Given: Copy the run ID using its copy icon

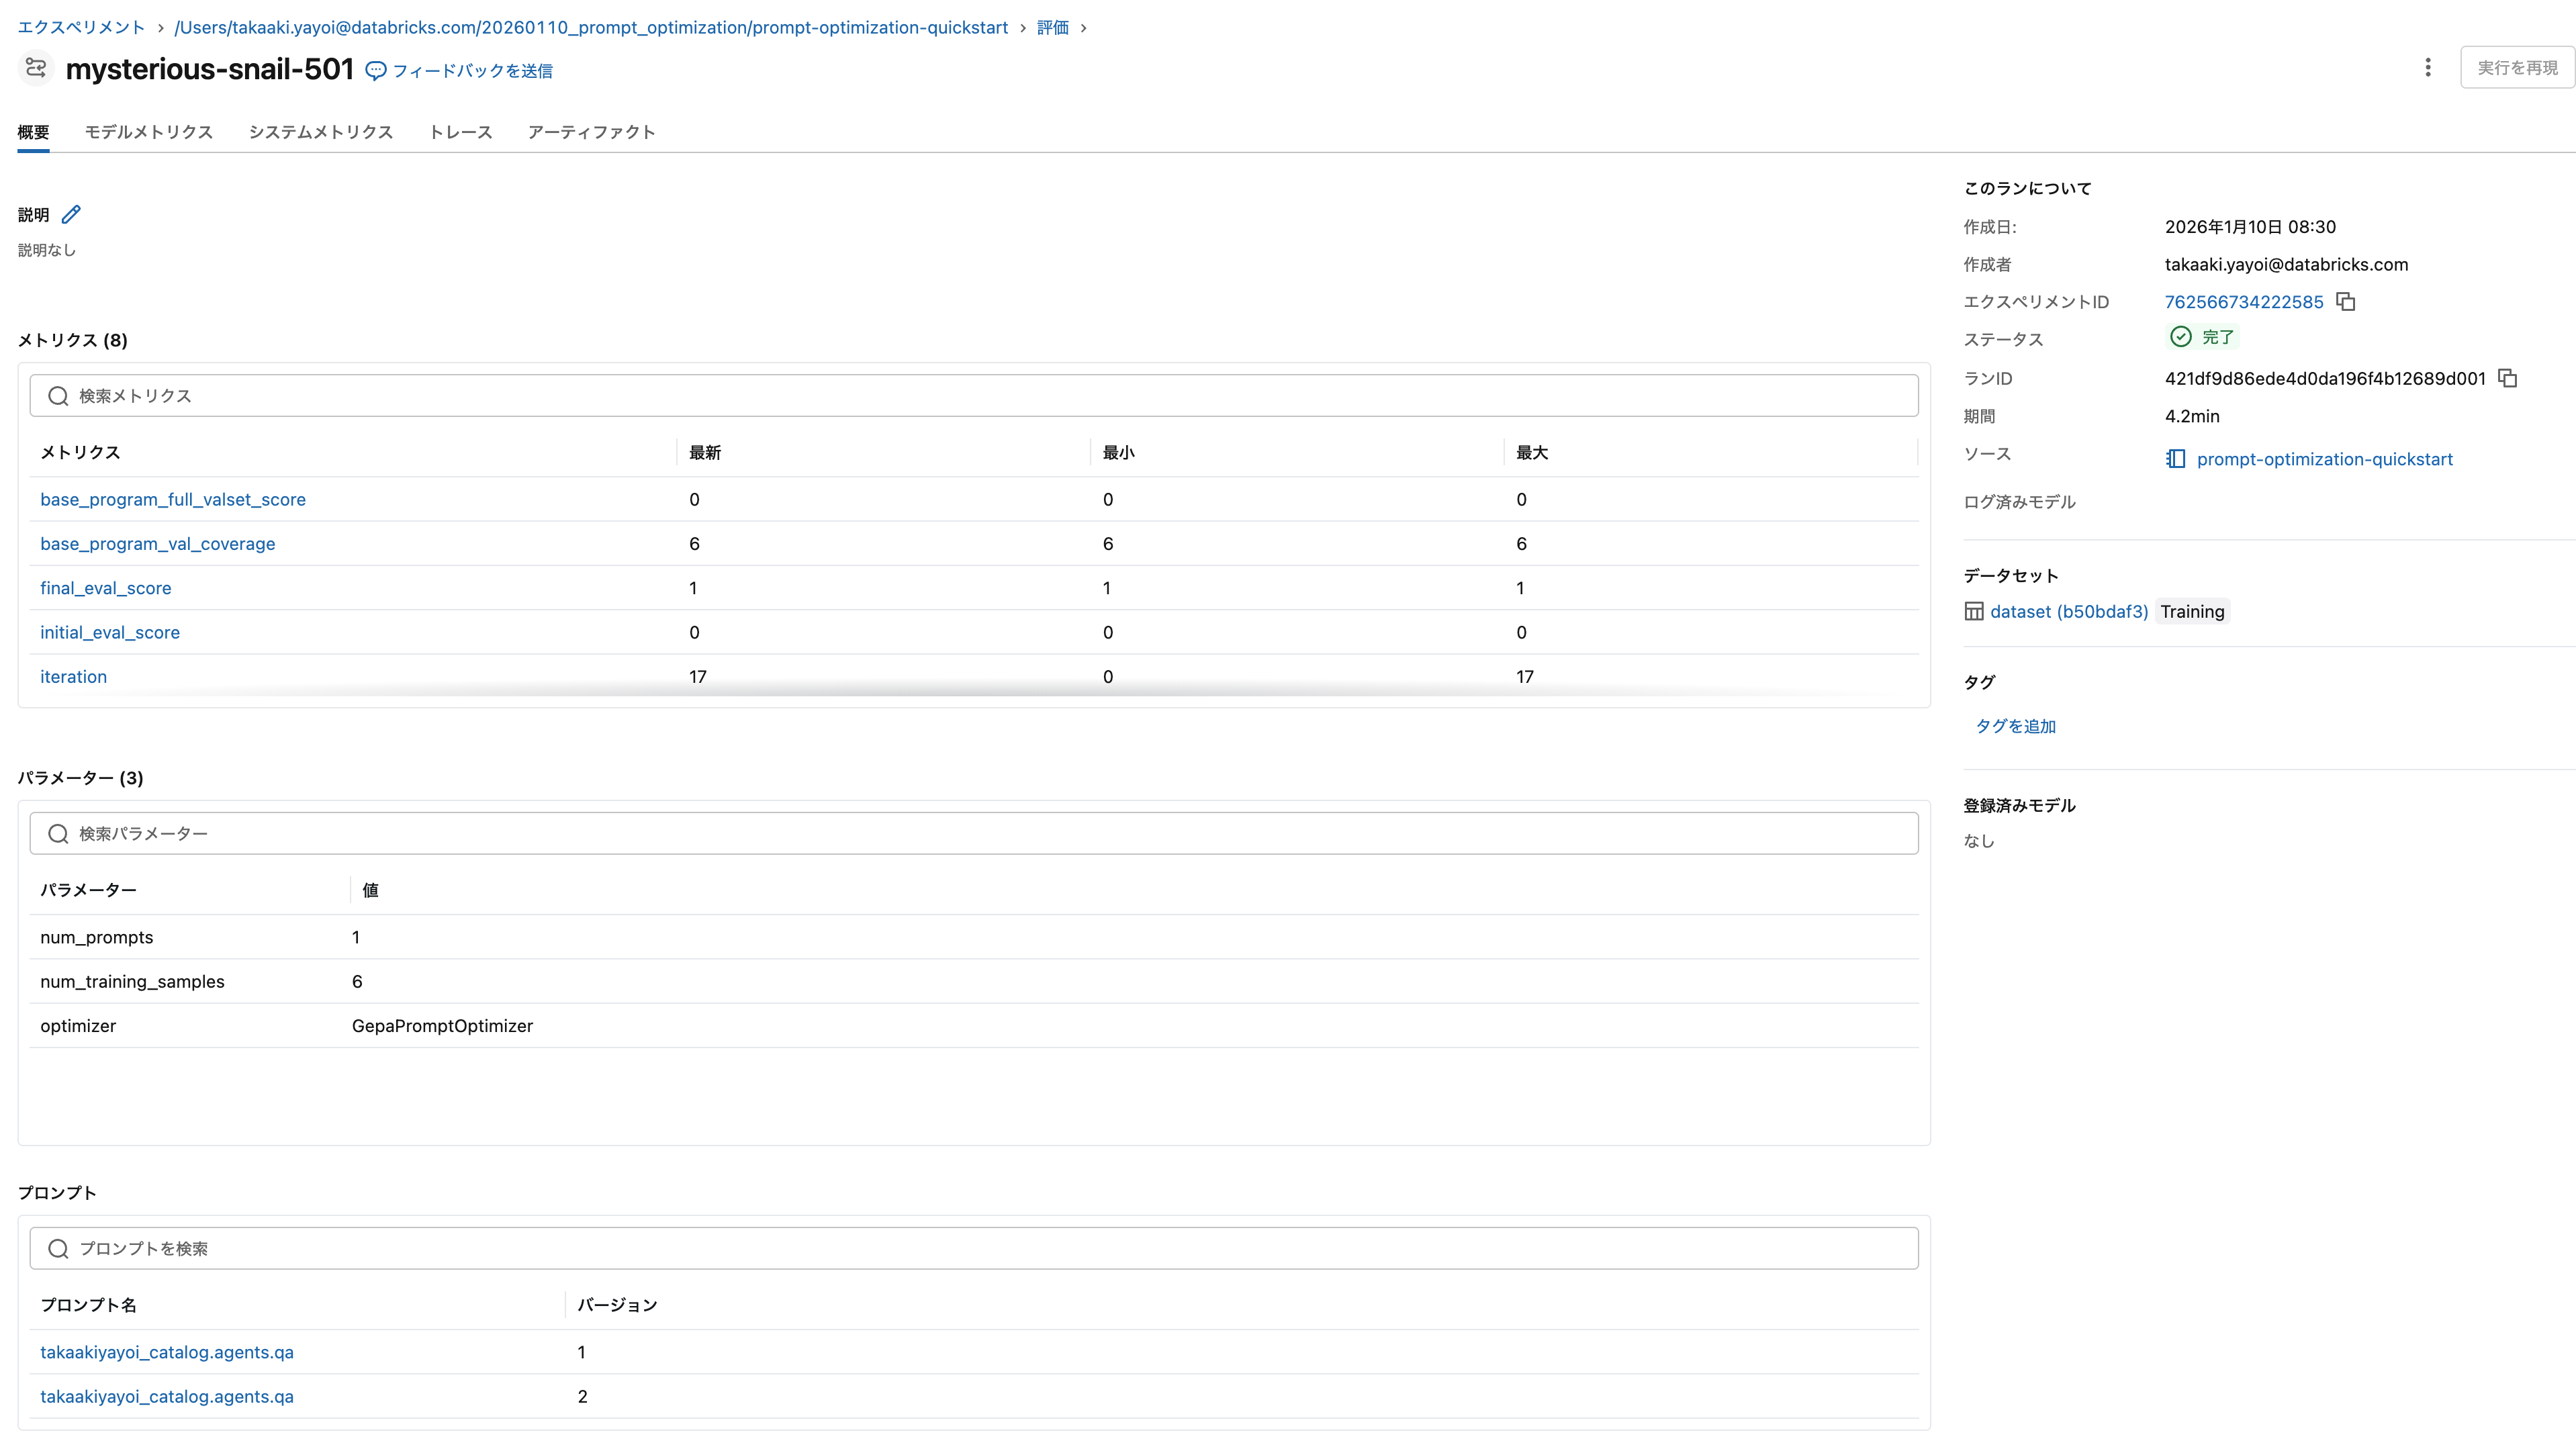Looking at the screenshot, I should 2507,378.
